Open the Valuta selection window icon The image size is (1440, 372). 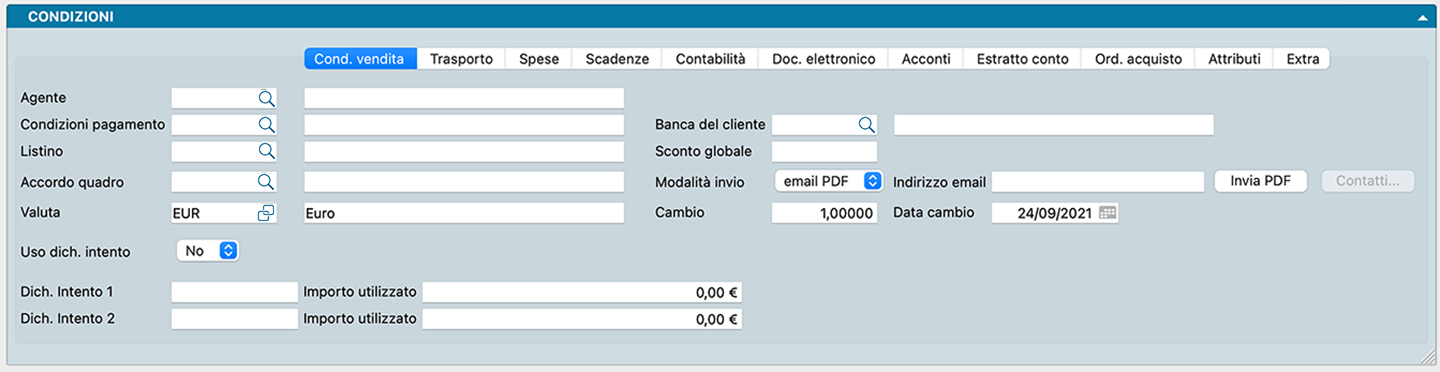266,213
